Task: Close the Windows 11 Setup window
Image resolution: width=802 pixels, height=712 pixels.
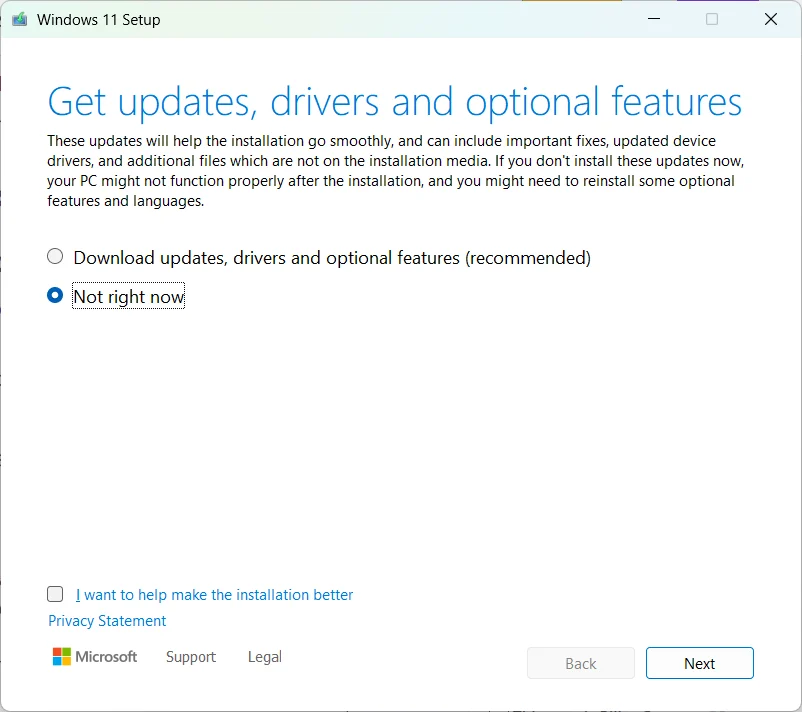Action: coord(770,19)
